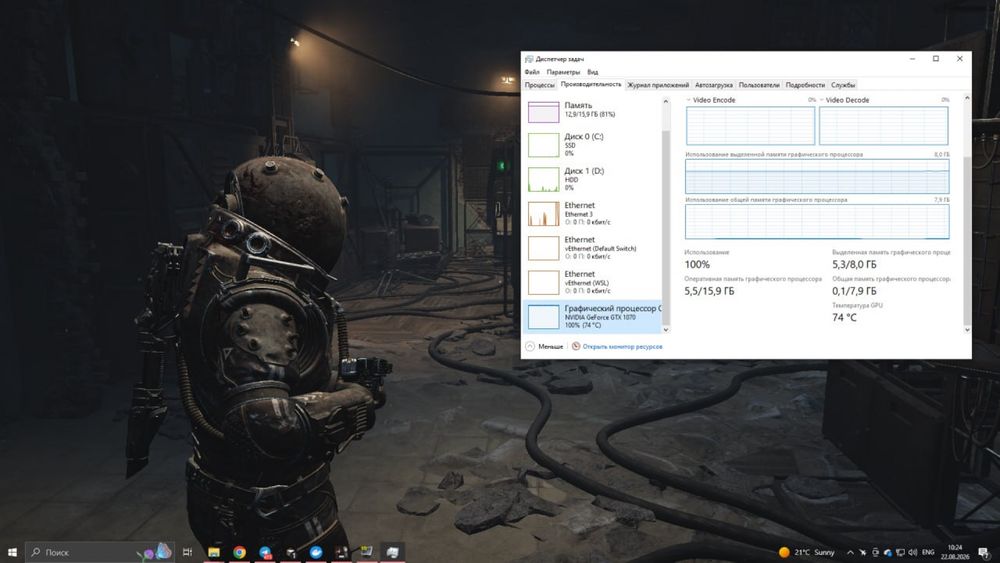Select Диск 0 (C:) SSD entry
The image size is (1000, 563).
[592, 145]
